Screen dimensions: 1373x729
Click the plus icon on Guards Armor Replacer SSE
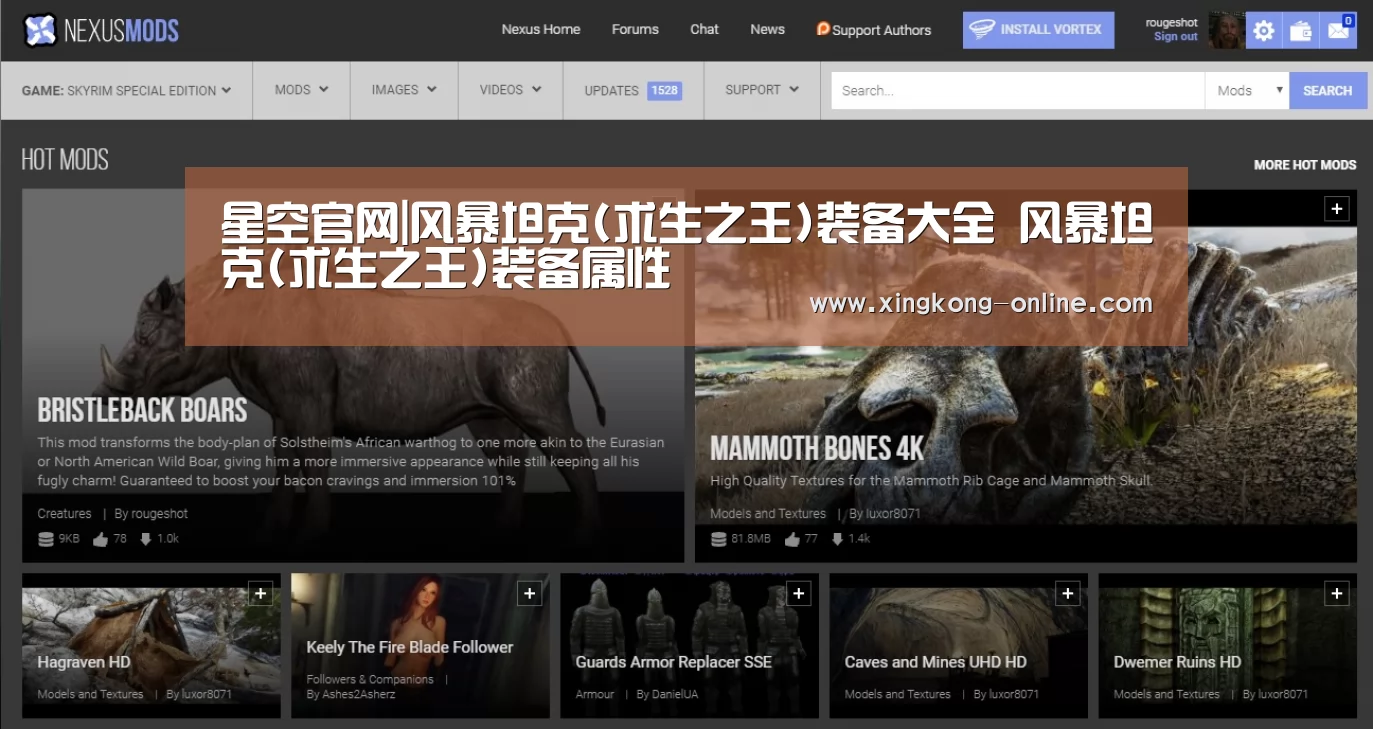pos(798,593)
